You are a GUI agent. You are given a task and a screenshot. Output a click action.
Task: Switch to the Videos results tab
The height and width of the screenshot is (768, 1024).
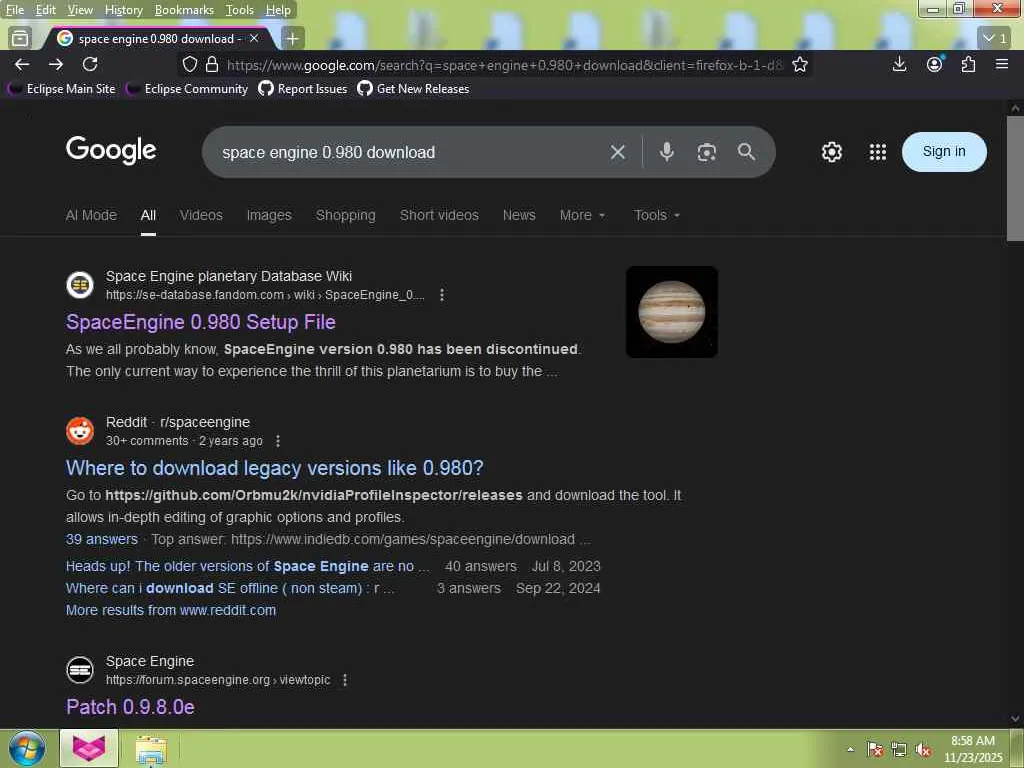click(x=201, y=215)
